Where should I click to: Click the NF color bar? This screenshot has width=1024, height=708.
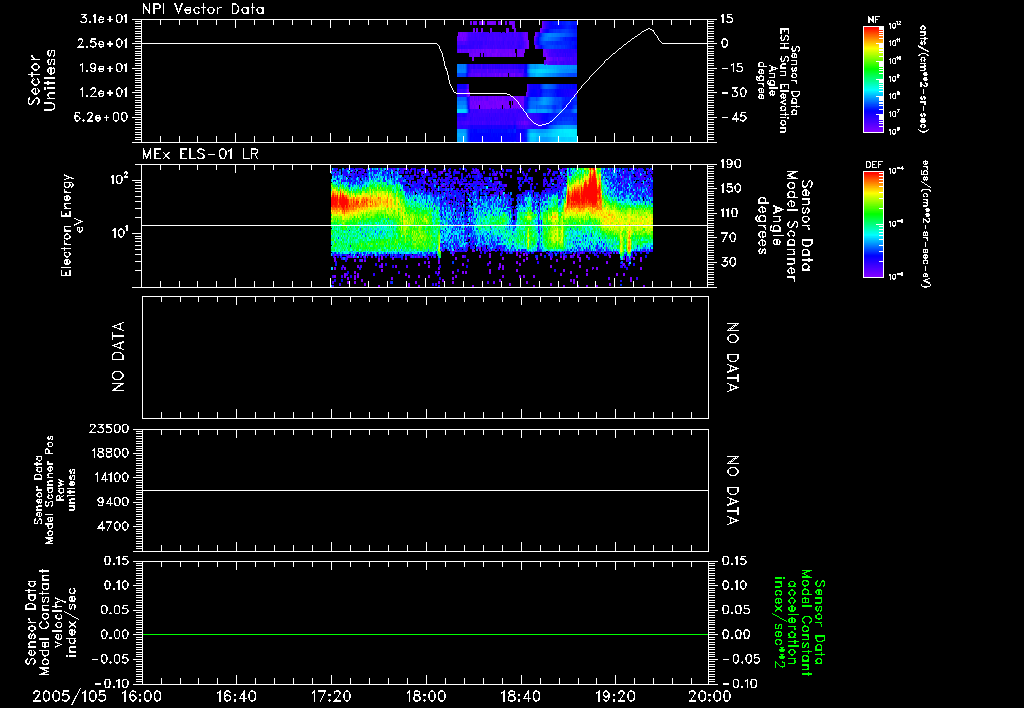click(x=874, y=79)
